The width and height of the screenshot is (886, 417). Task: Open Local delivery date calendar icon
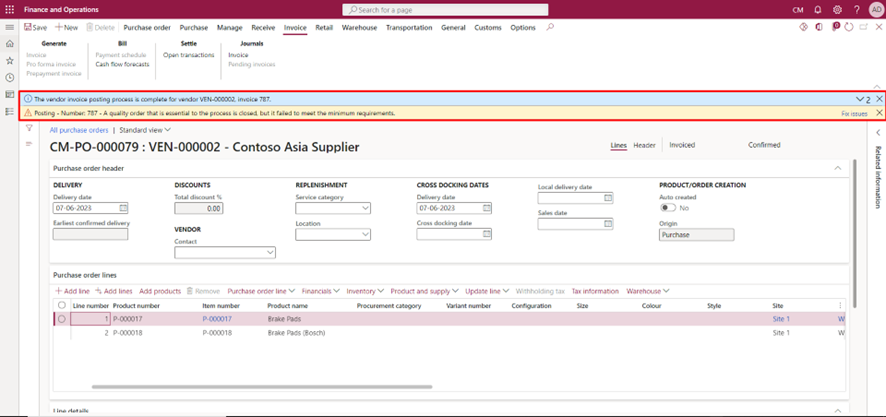point(608,198)
